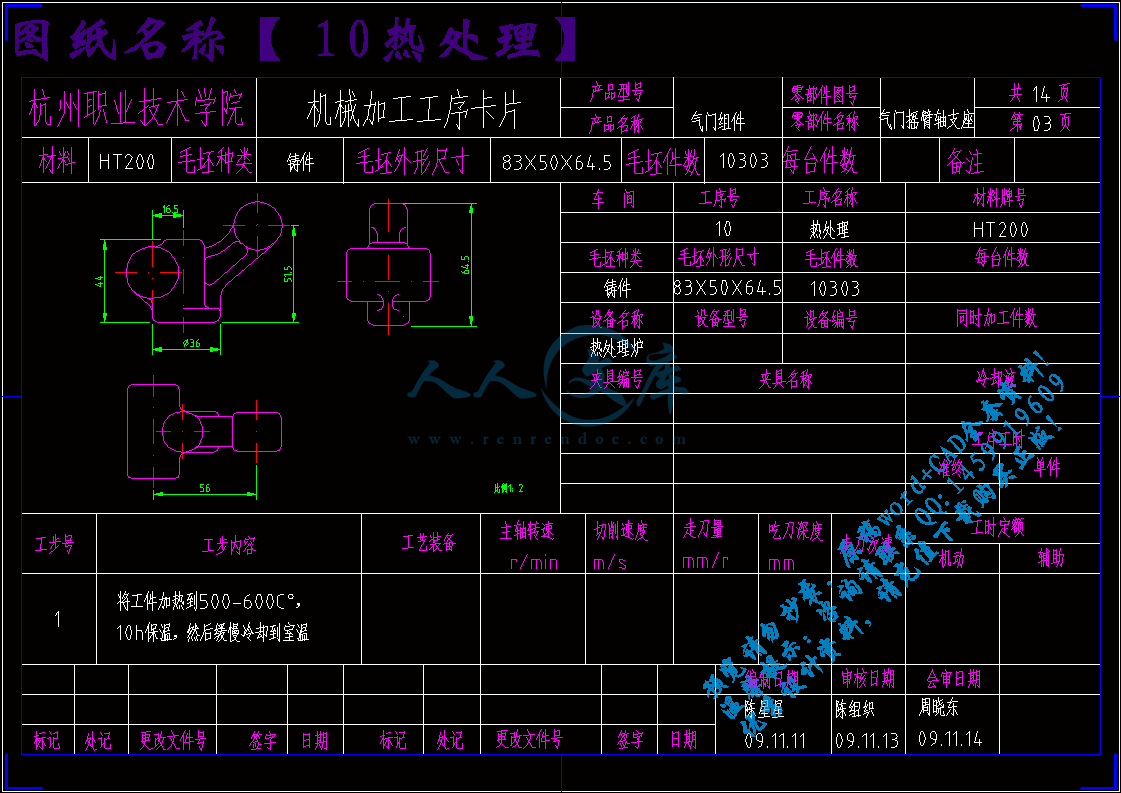The height and width of the screenshot is (793, 1121).
Task: Click the unit label 'mm/r'
Action: coord(705,561)
